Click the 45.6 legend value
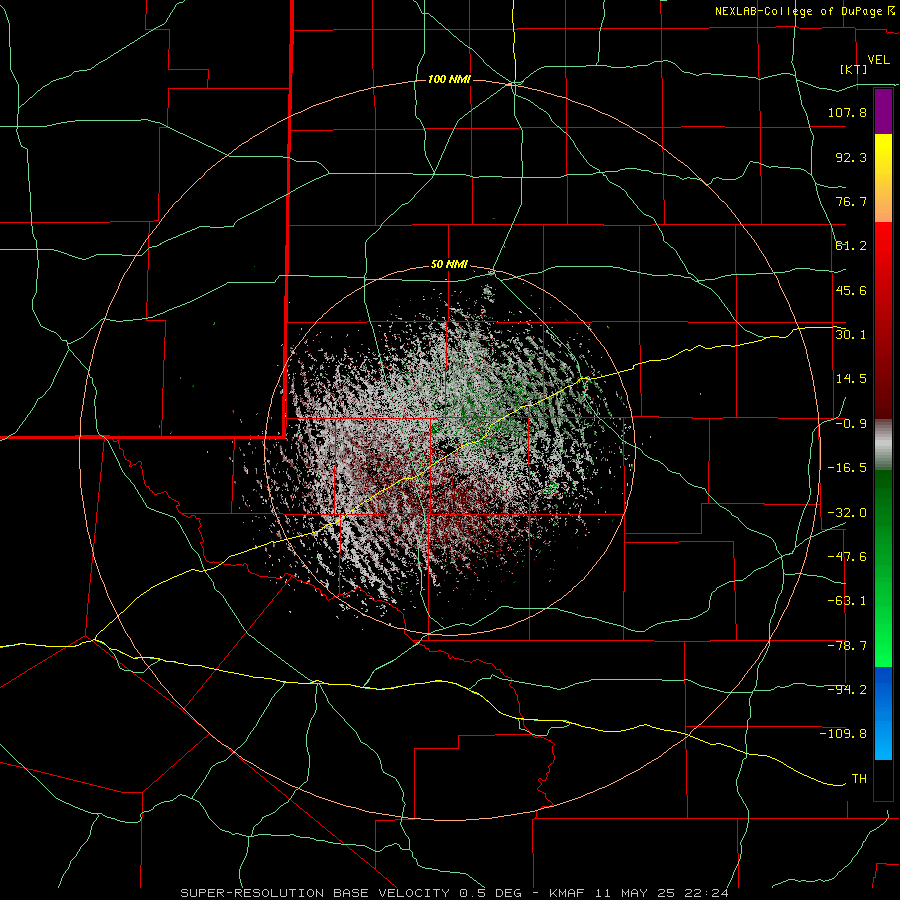The image size is (900, 900). [851, 290]
